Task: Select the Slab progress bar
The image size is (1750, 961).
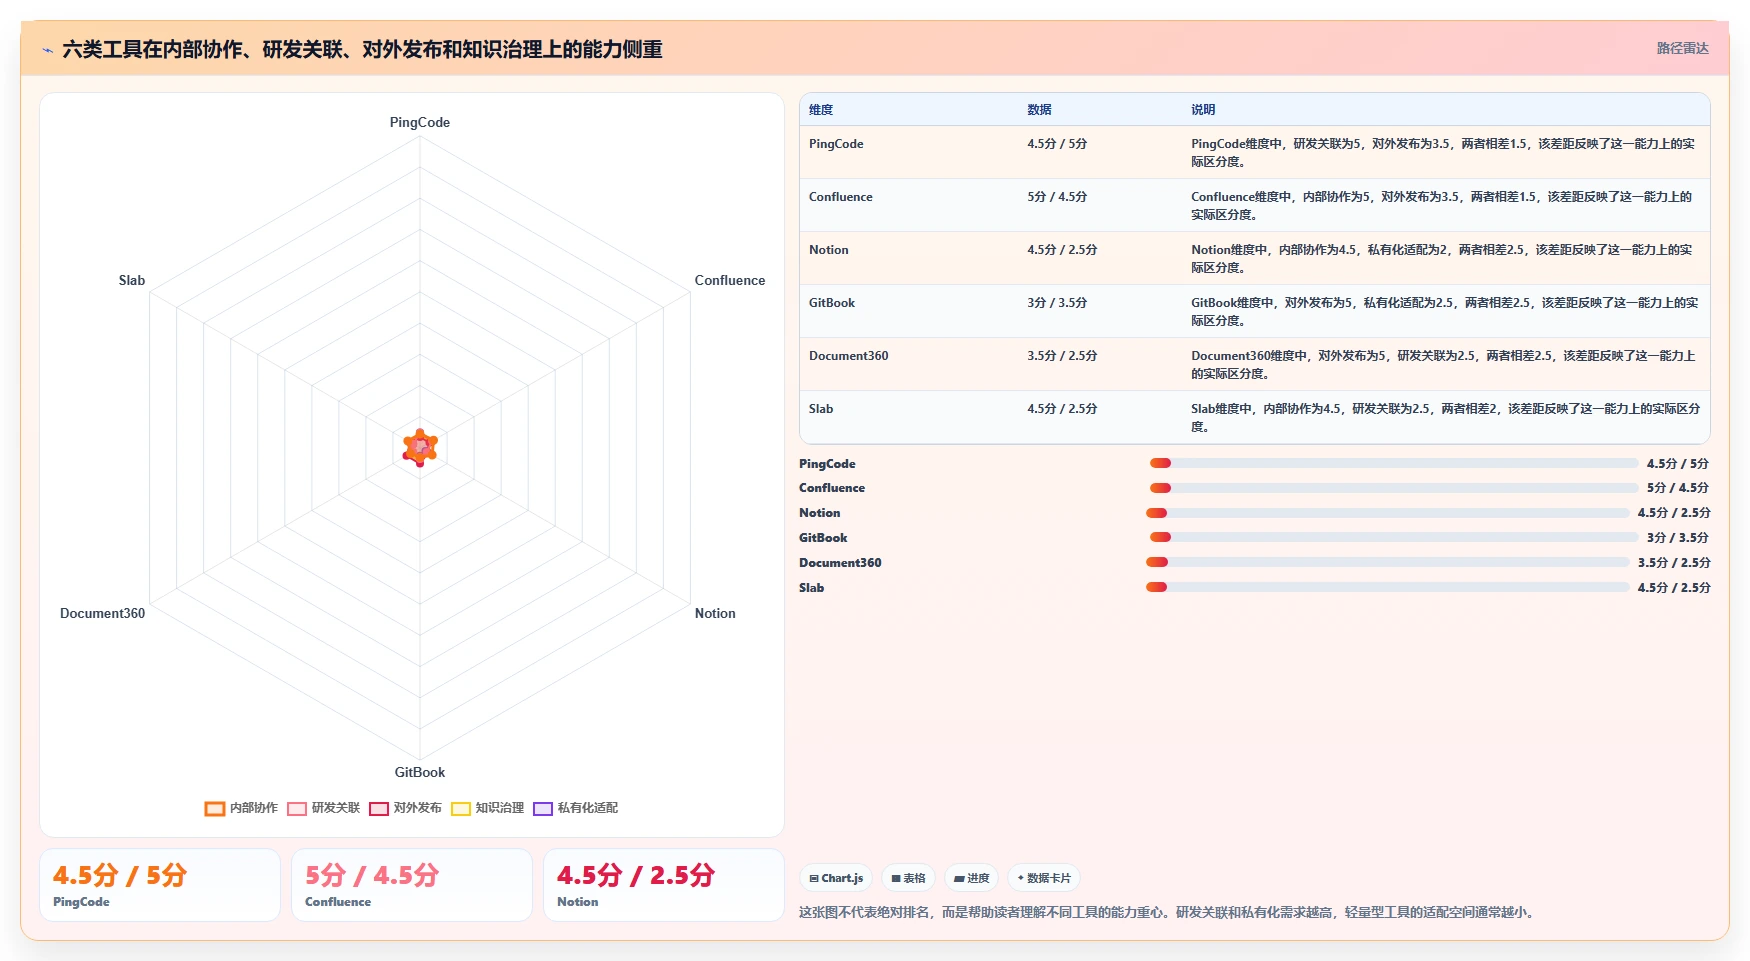Action: [x=1388, y=587]
